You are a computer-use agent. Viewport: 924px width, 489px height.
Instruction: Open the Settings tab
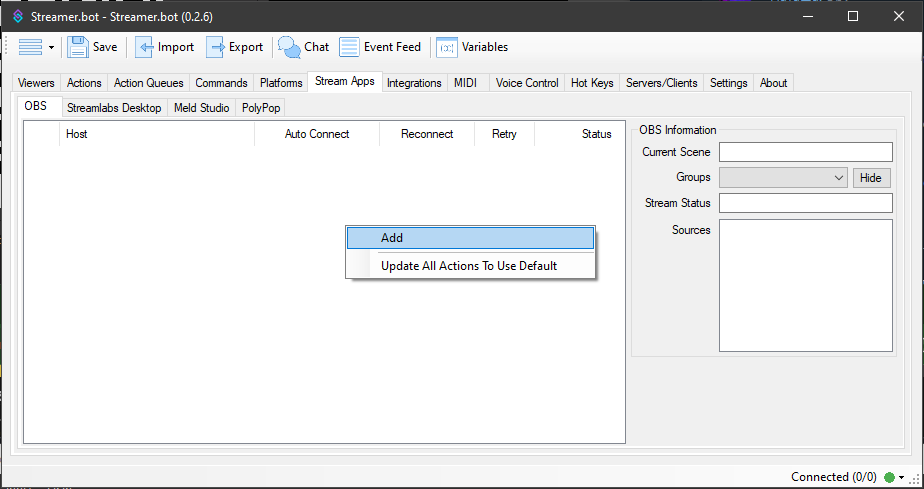pyautogui.click(x=728, y=83)
